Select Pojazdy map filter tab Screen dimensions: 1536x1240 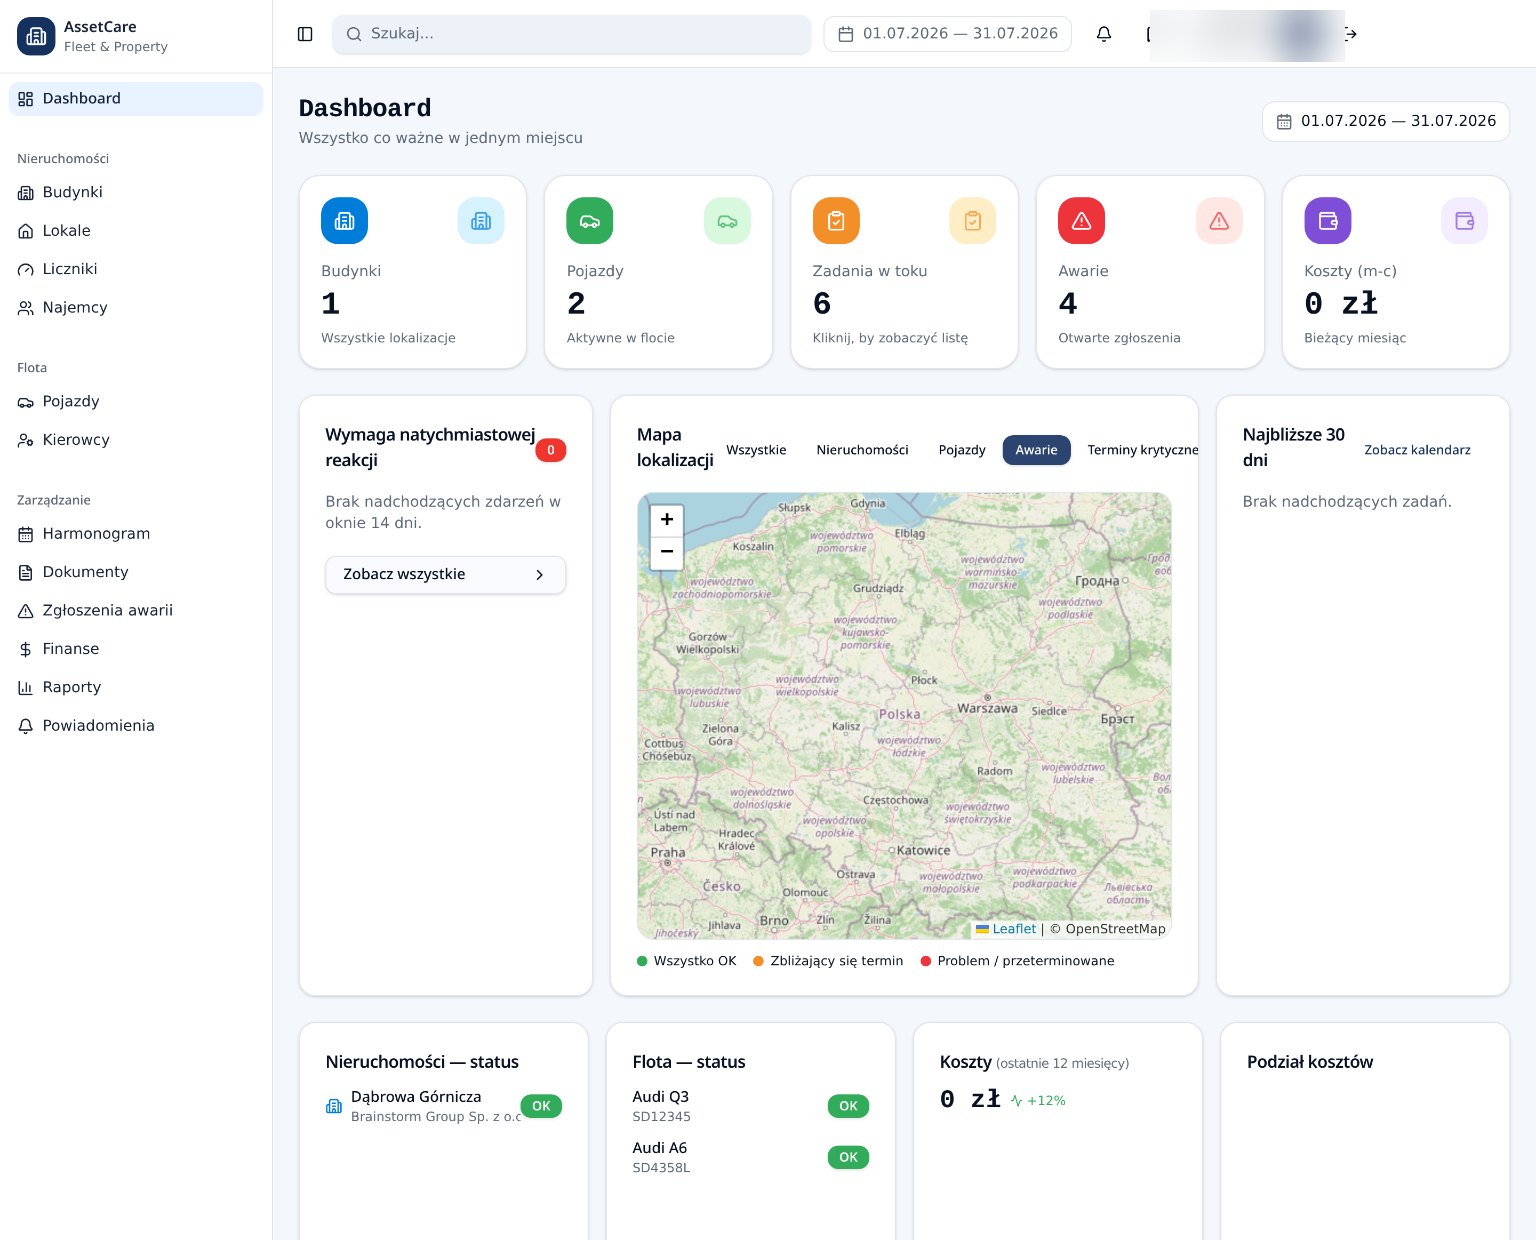pos(962,450)
